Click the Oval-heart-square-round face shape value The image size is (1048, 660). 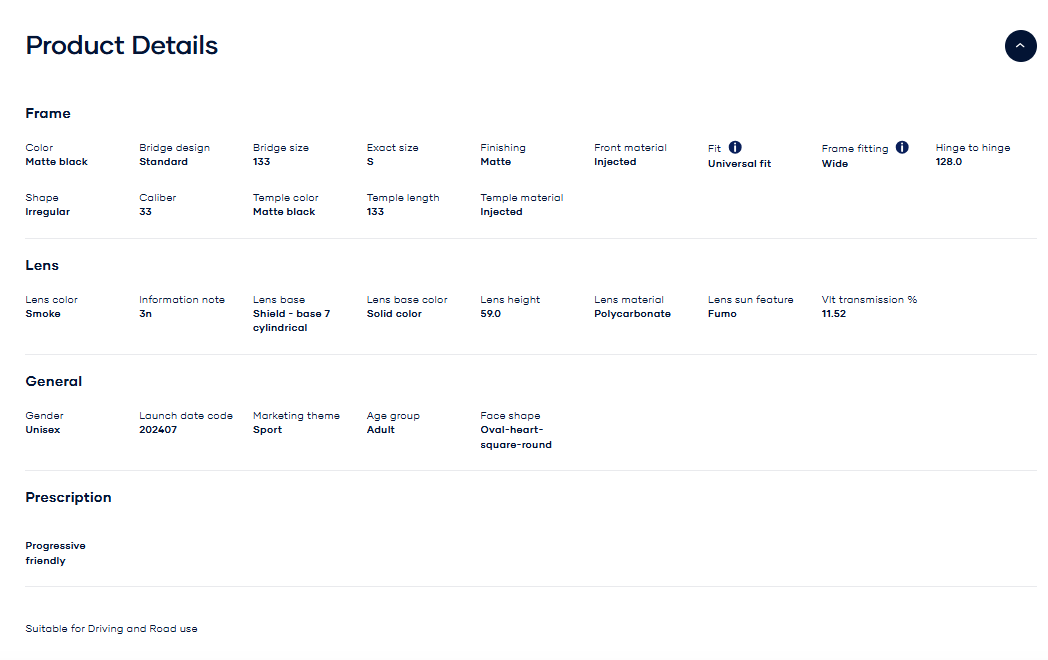(515, 437)
